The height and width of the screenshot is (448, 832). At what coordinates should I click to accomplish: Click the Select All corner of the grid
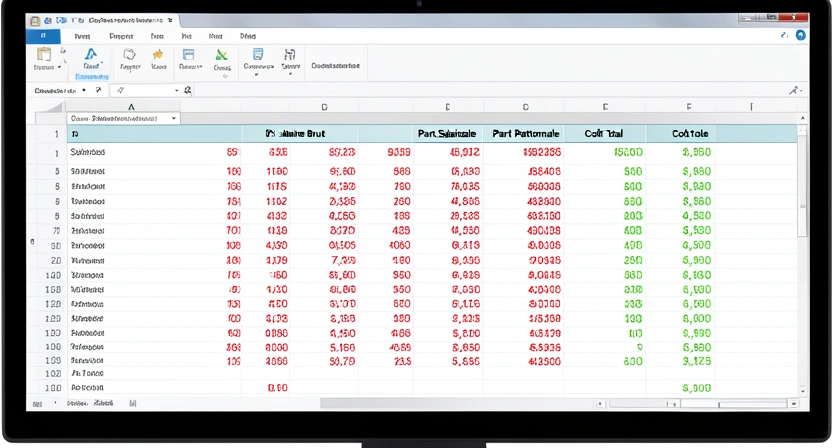[49, 107]
